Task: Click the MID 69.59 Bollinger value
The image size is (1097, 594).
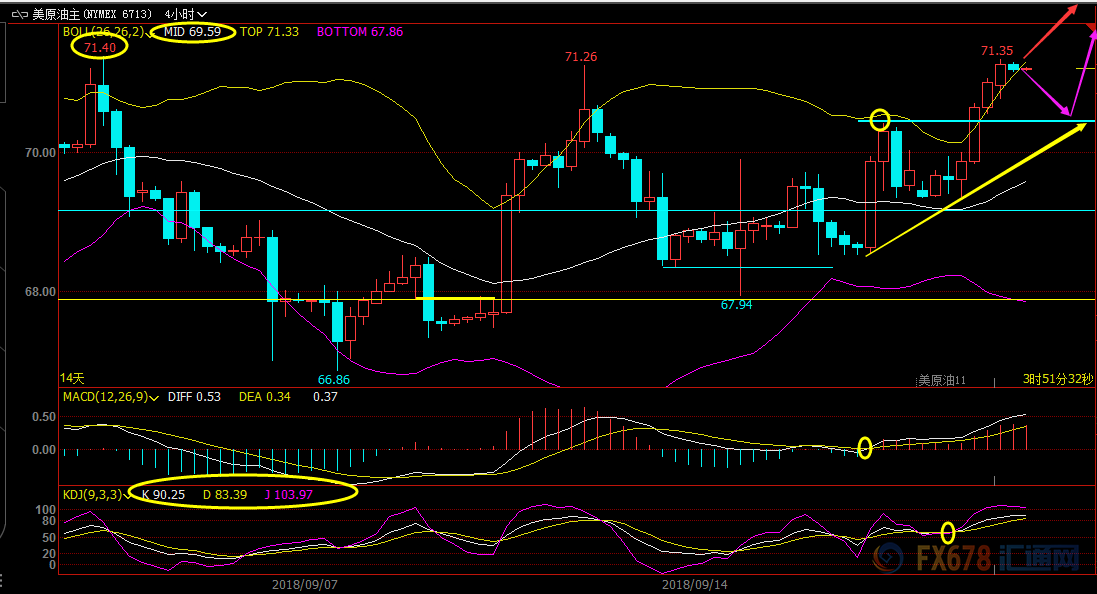Action: pos(192,31)
